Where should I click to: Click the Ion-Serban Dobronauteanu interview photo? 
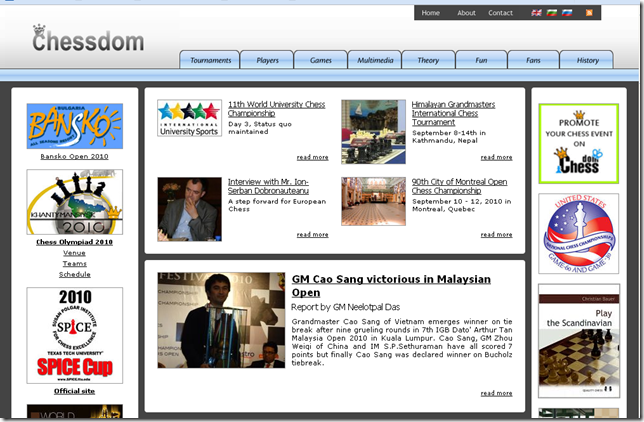pyautogui.click(x=189, y=209)
